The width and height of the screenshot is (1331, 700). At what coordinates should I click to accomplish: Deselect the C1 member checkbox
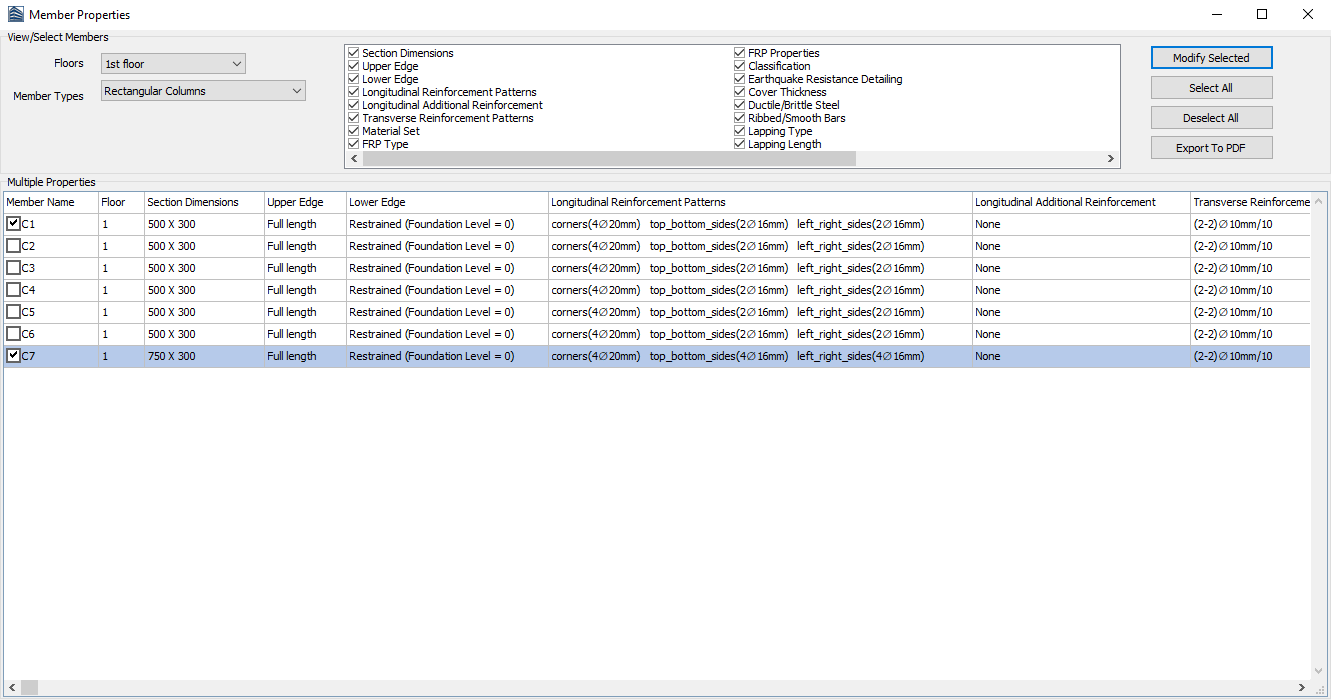tap(13, 224)
